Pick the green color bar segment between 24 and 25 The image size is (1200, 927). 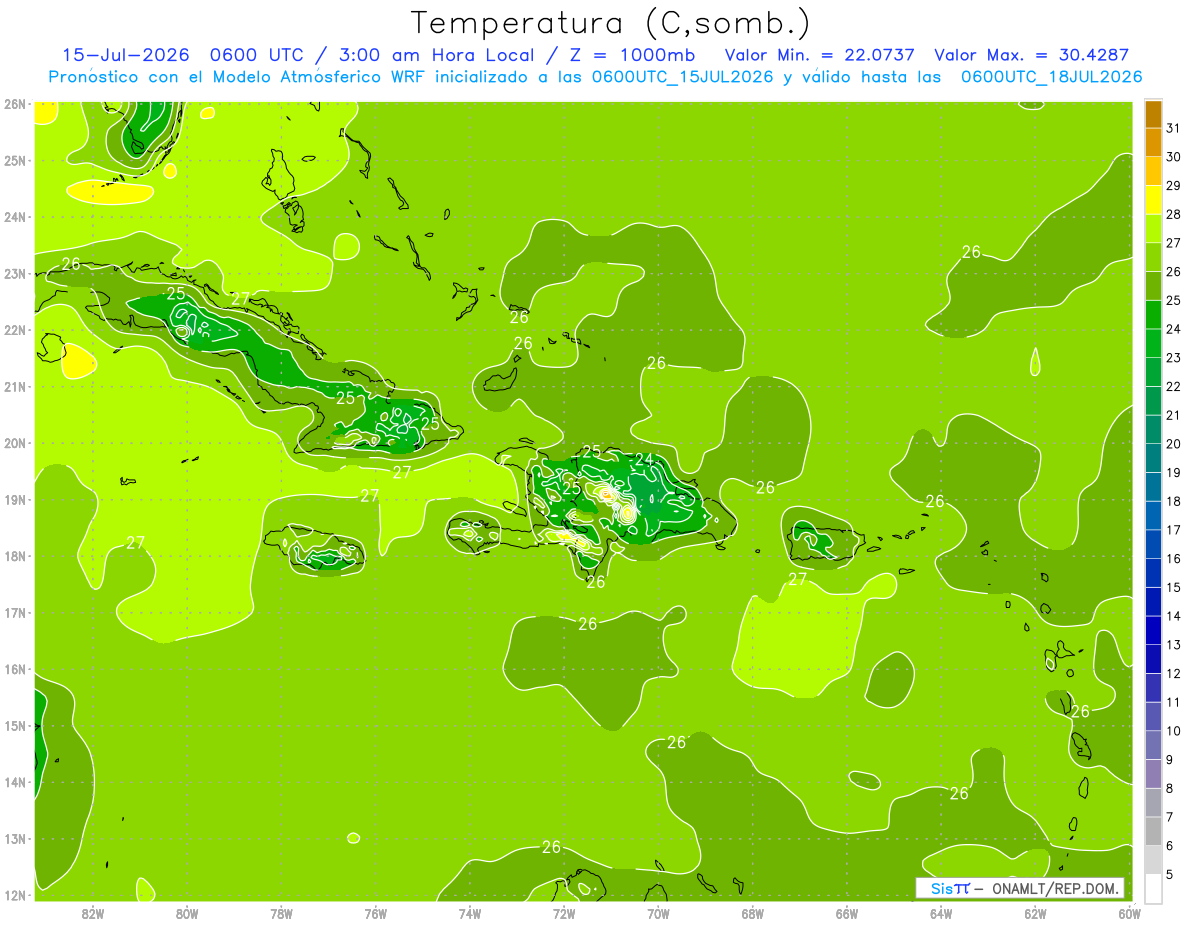(x=1153, y=314)
